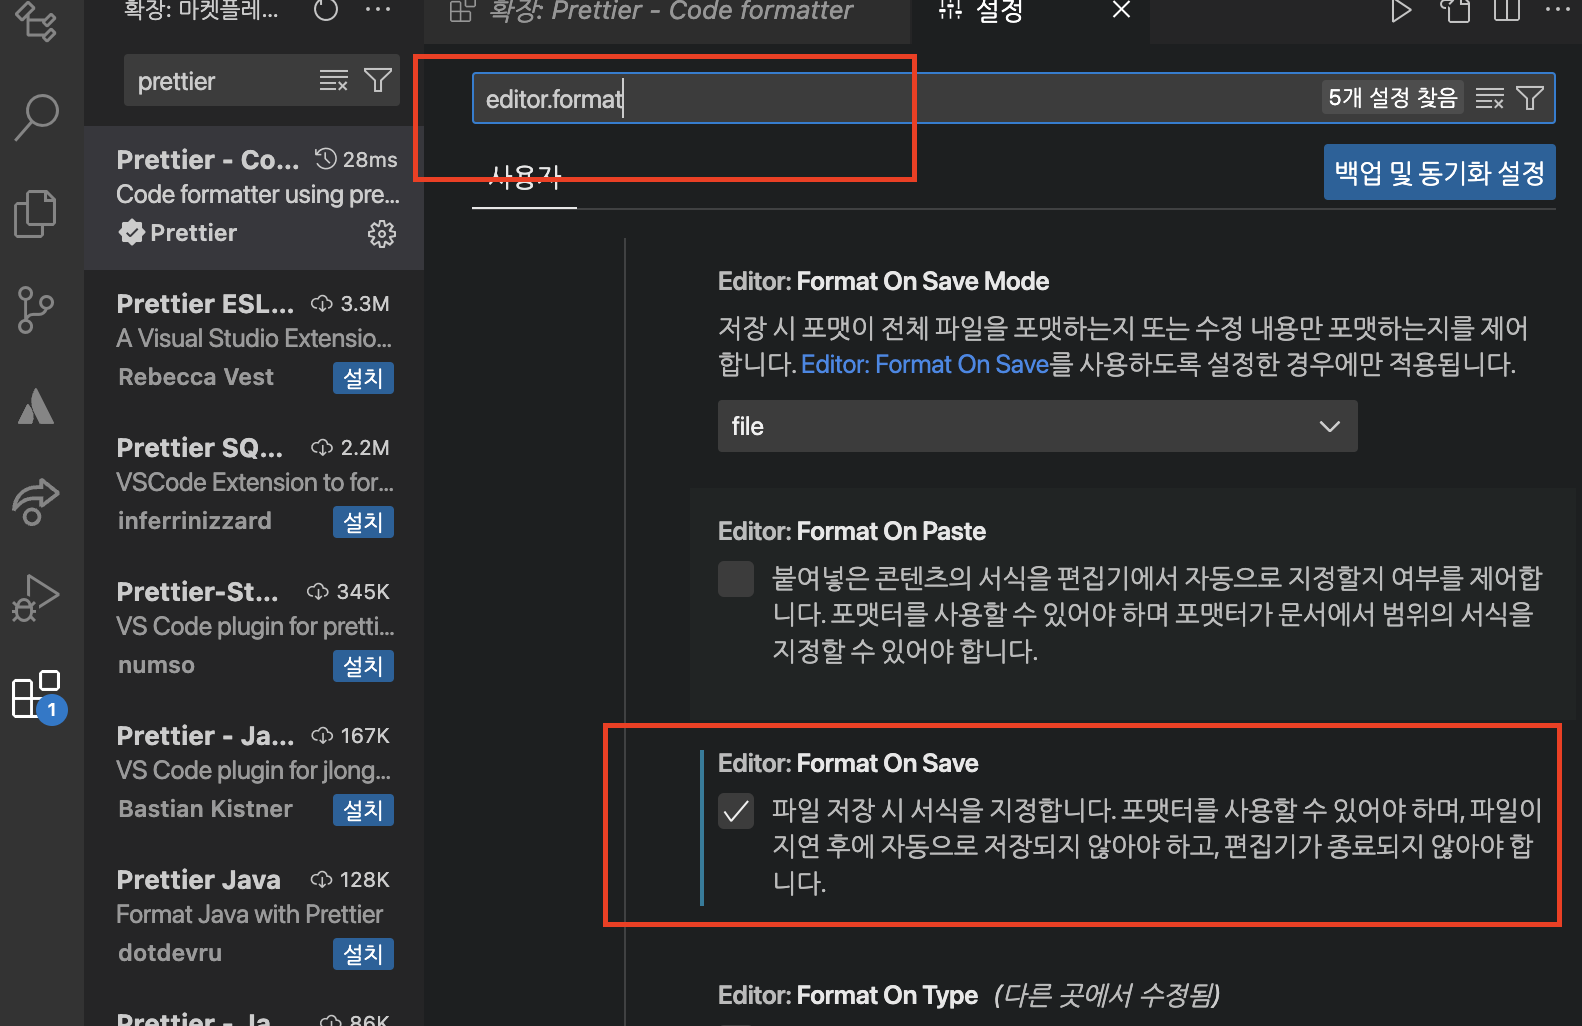Open the Live Share icon in activity bar

(x=36, y=501)
